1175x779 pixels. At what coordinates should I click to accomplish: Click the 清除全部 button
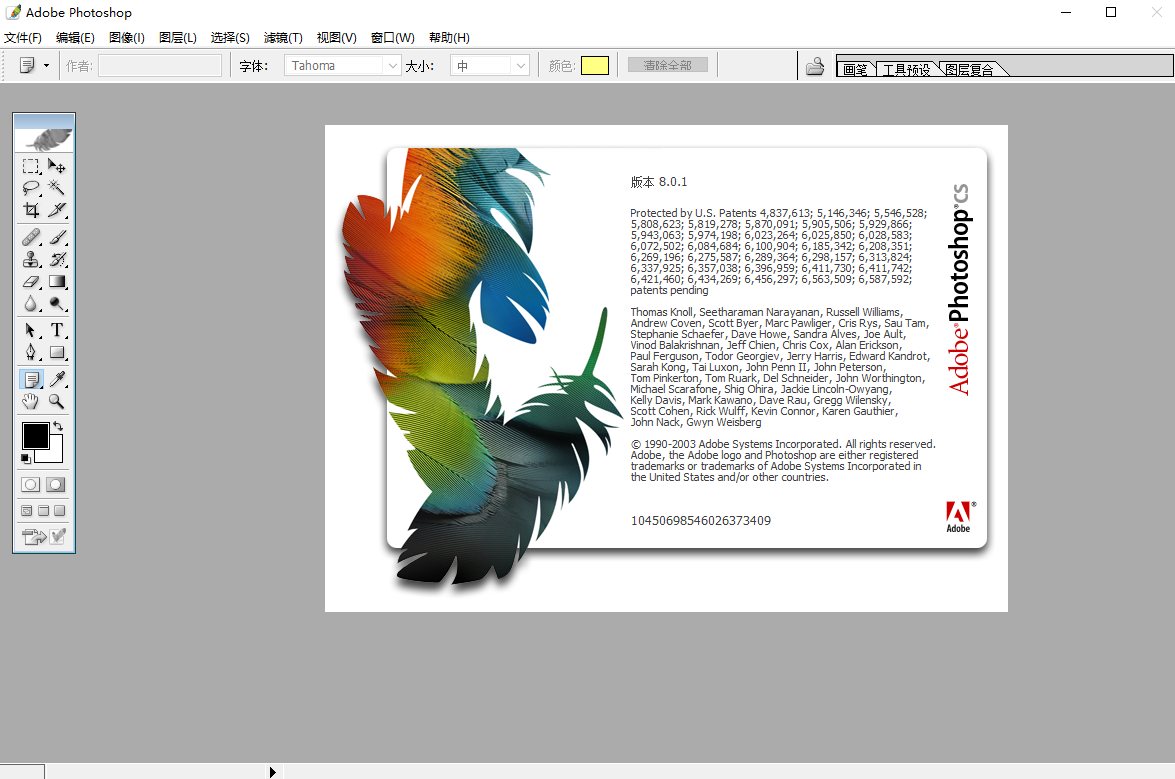pyautogui.click(x=667, y=65)
